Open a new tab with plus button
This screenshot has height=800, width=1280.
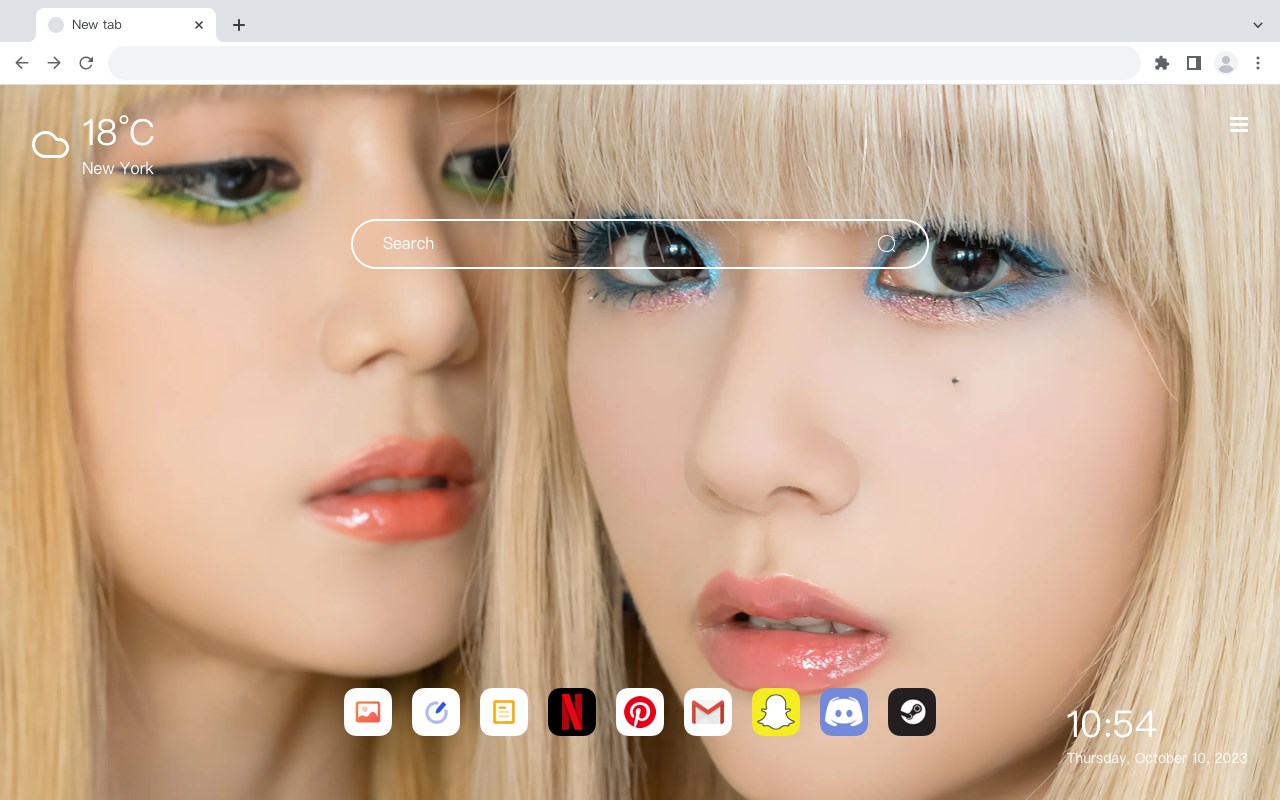[238, 25]
